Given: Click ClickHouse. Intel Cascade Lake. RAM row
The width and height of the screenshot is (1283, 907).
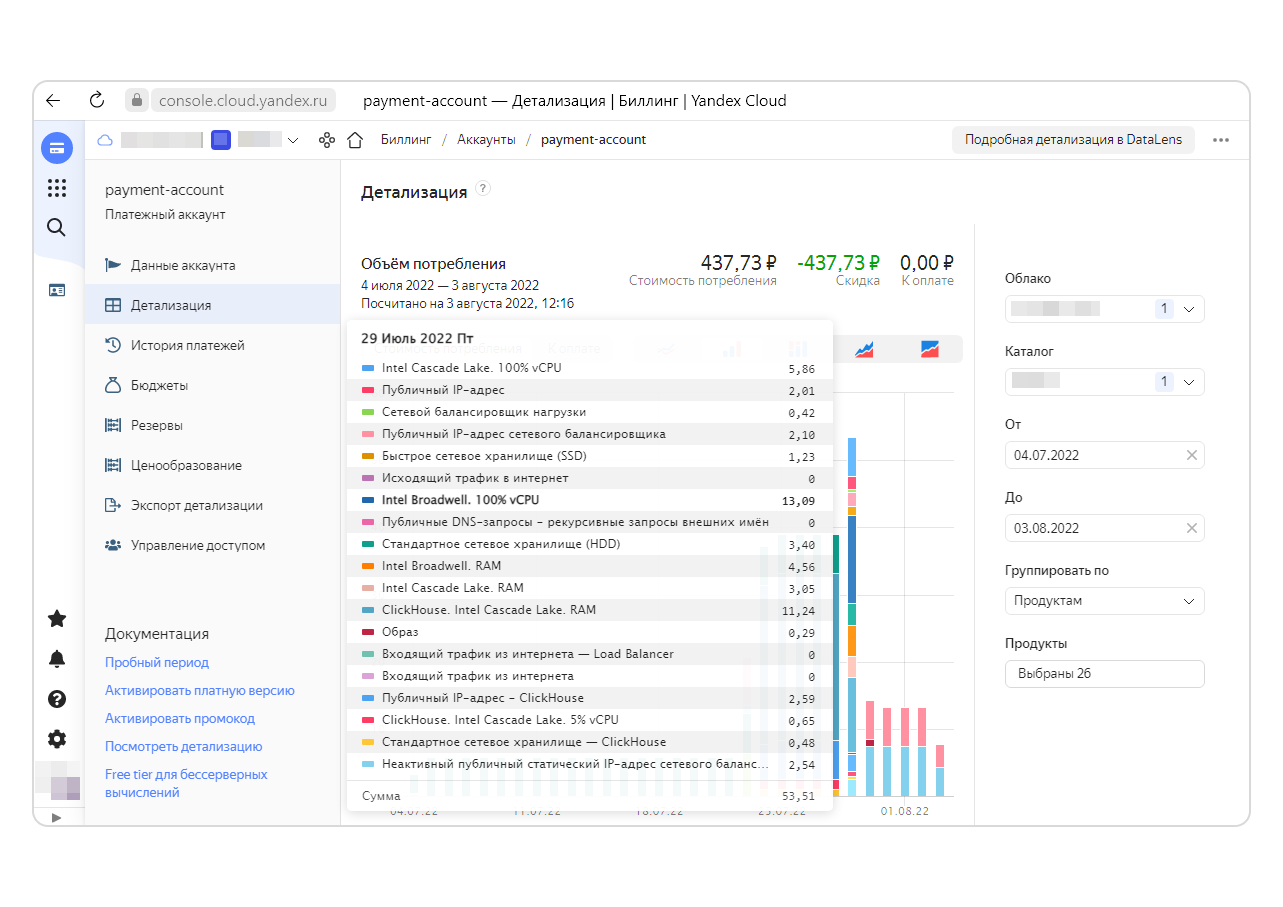Looking at the screenshot, I should [589, 610].
